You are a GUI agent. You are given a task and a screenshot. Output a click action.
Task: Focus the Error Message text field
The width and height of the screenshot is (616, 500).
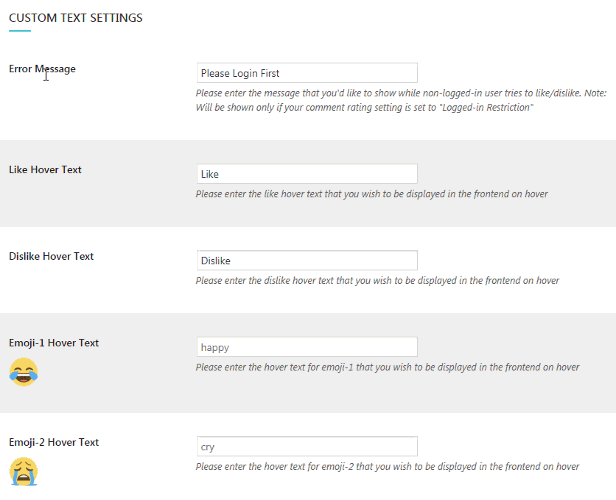(x=307, y=73)
